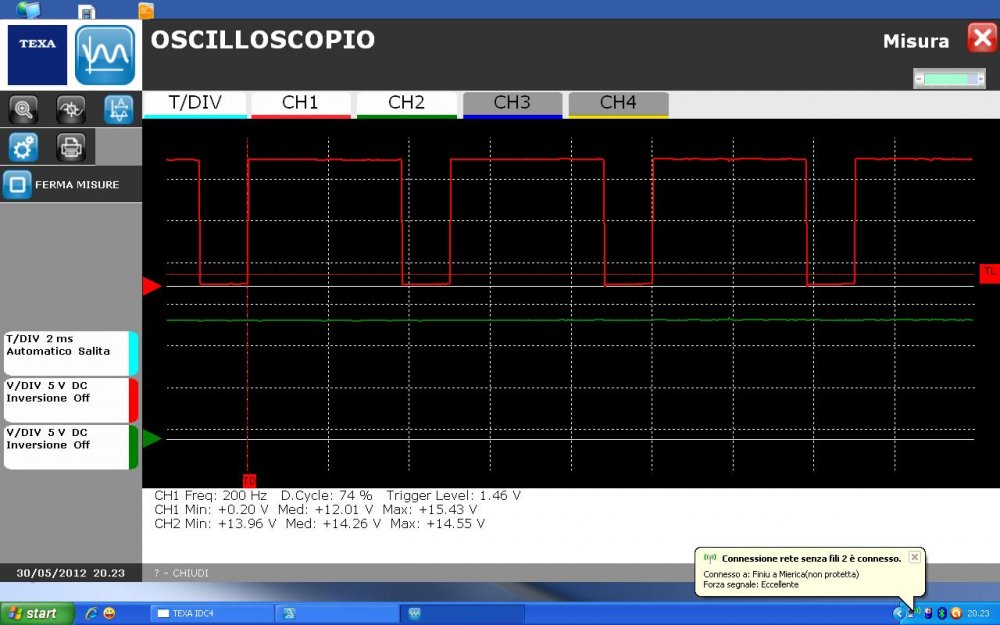Select the cursor crosshair measurement icon
Image resolution: width=1000 pixels, height=625 pixels.
pyautogui.click(x=71, y=109)
